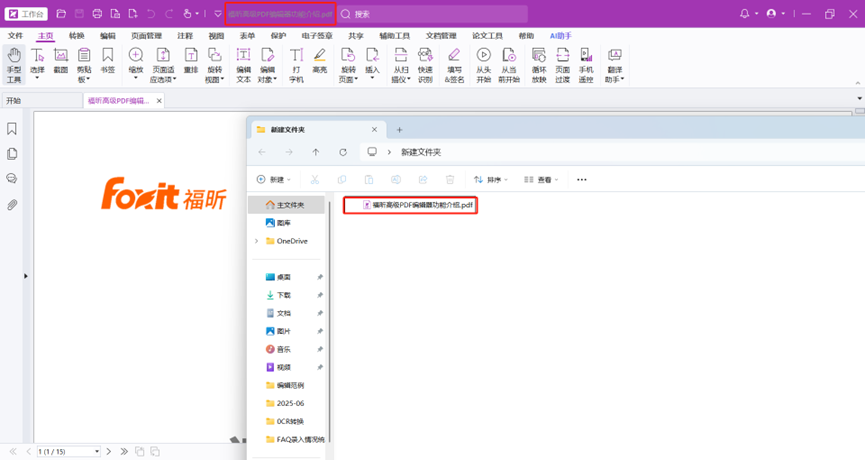Open the Clipboard (剪贴板) dropdown
The image size is (865, 460).
click(x=88, y=80)
